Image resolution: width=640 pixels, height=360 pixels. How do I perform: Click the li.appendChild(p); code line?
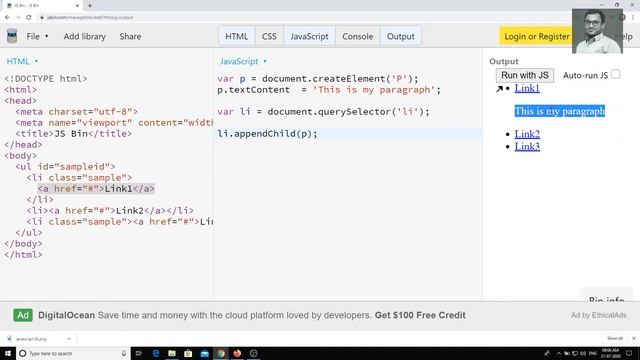[x=267, y=134]
